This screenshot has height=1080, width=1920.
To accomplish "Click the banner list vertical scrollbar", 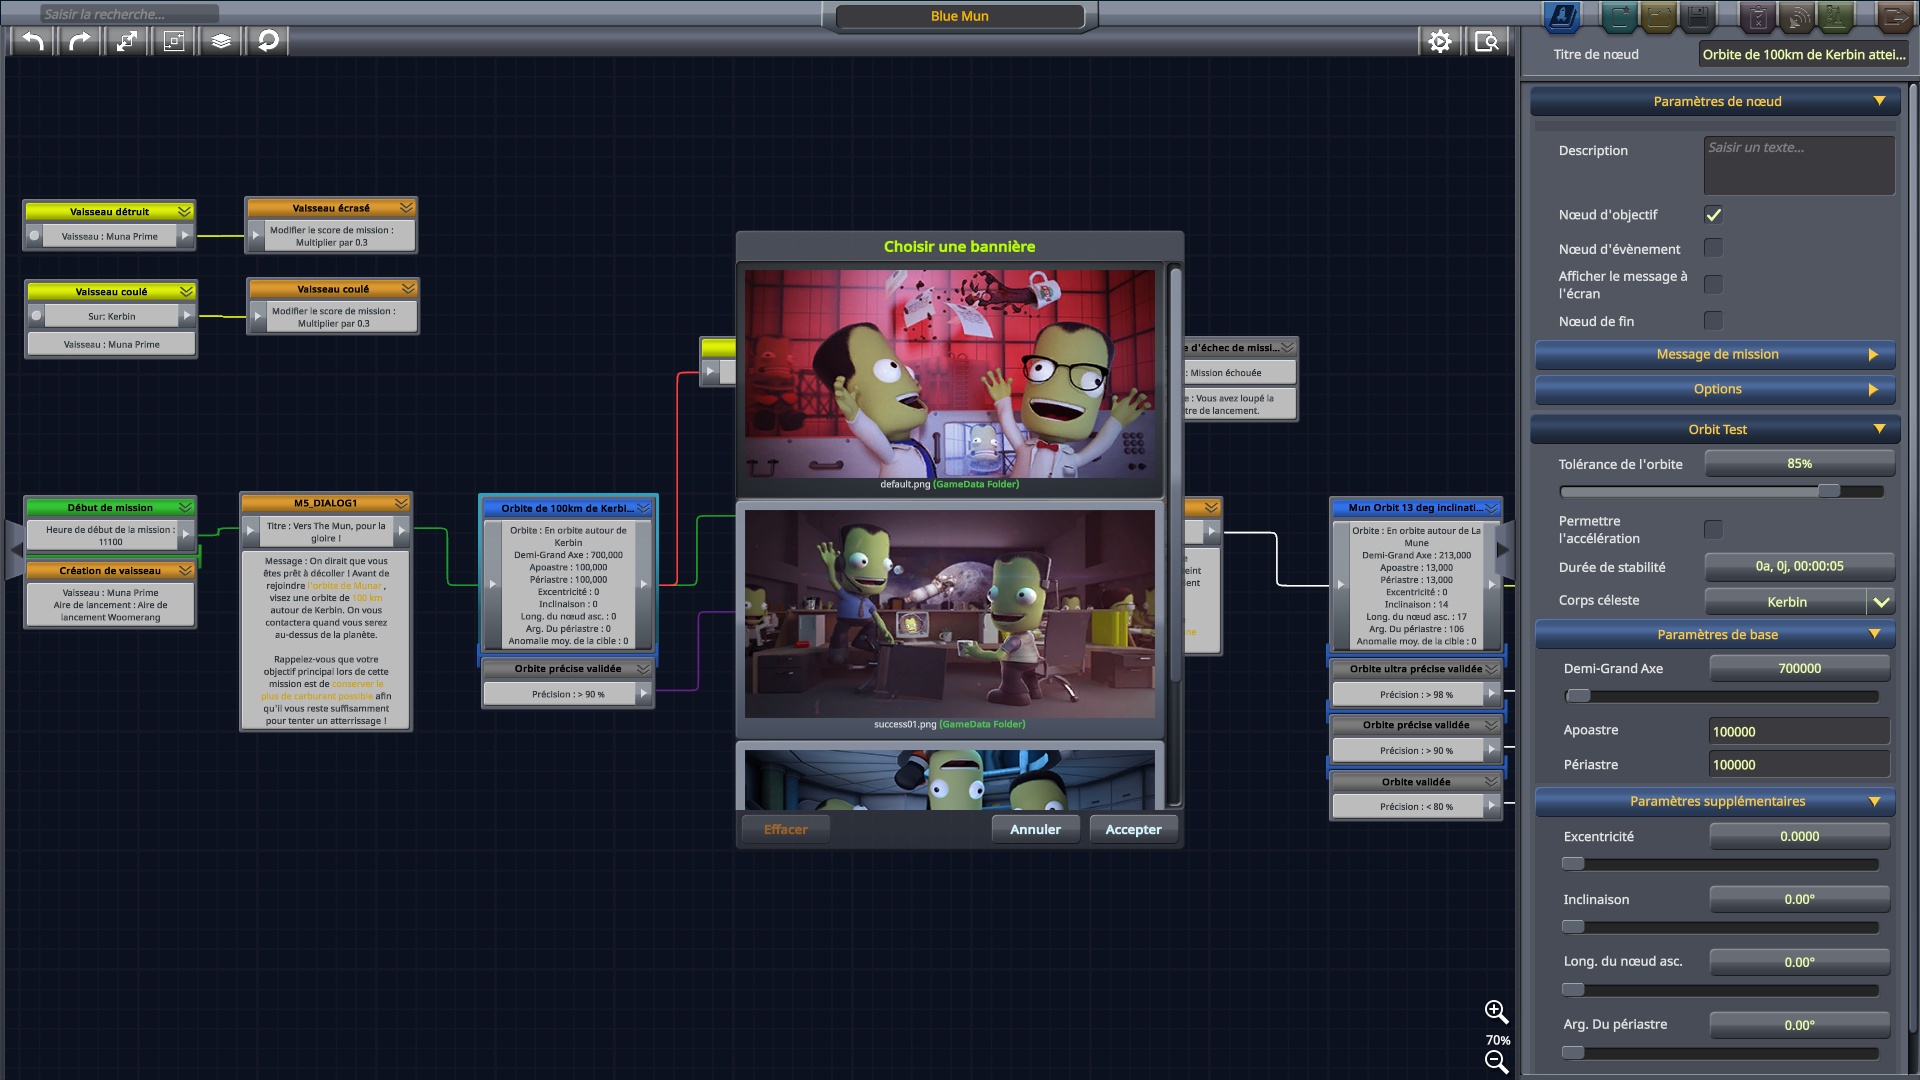I will point(1175,476).
